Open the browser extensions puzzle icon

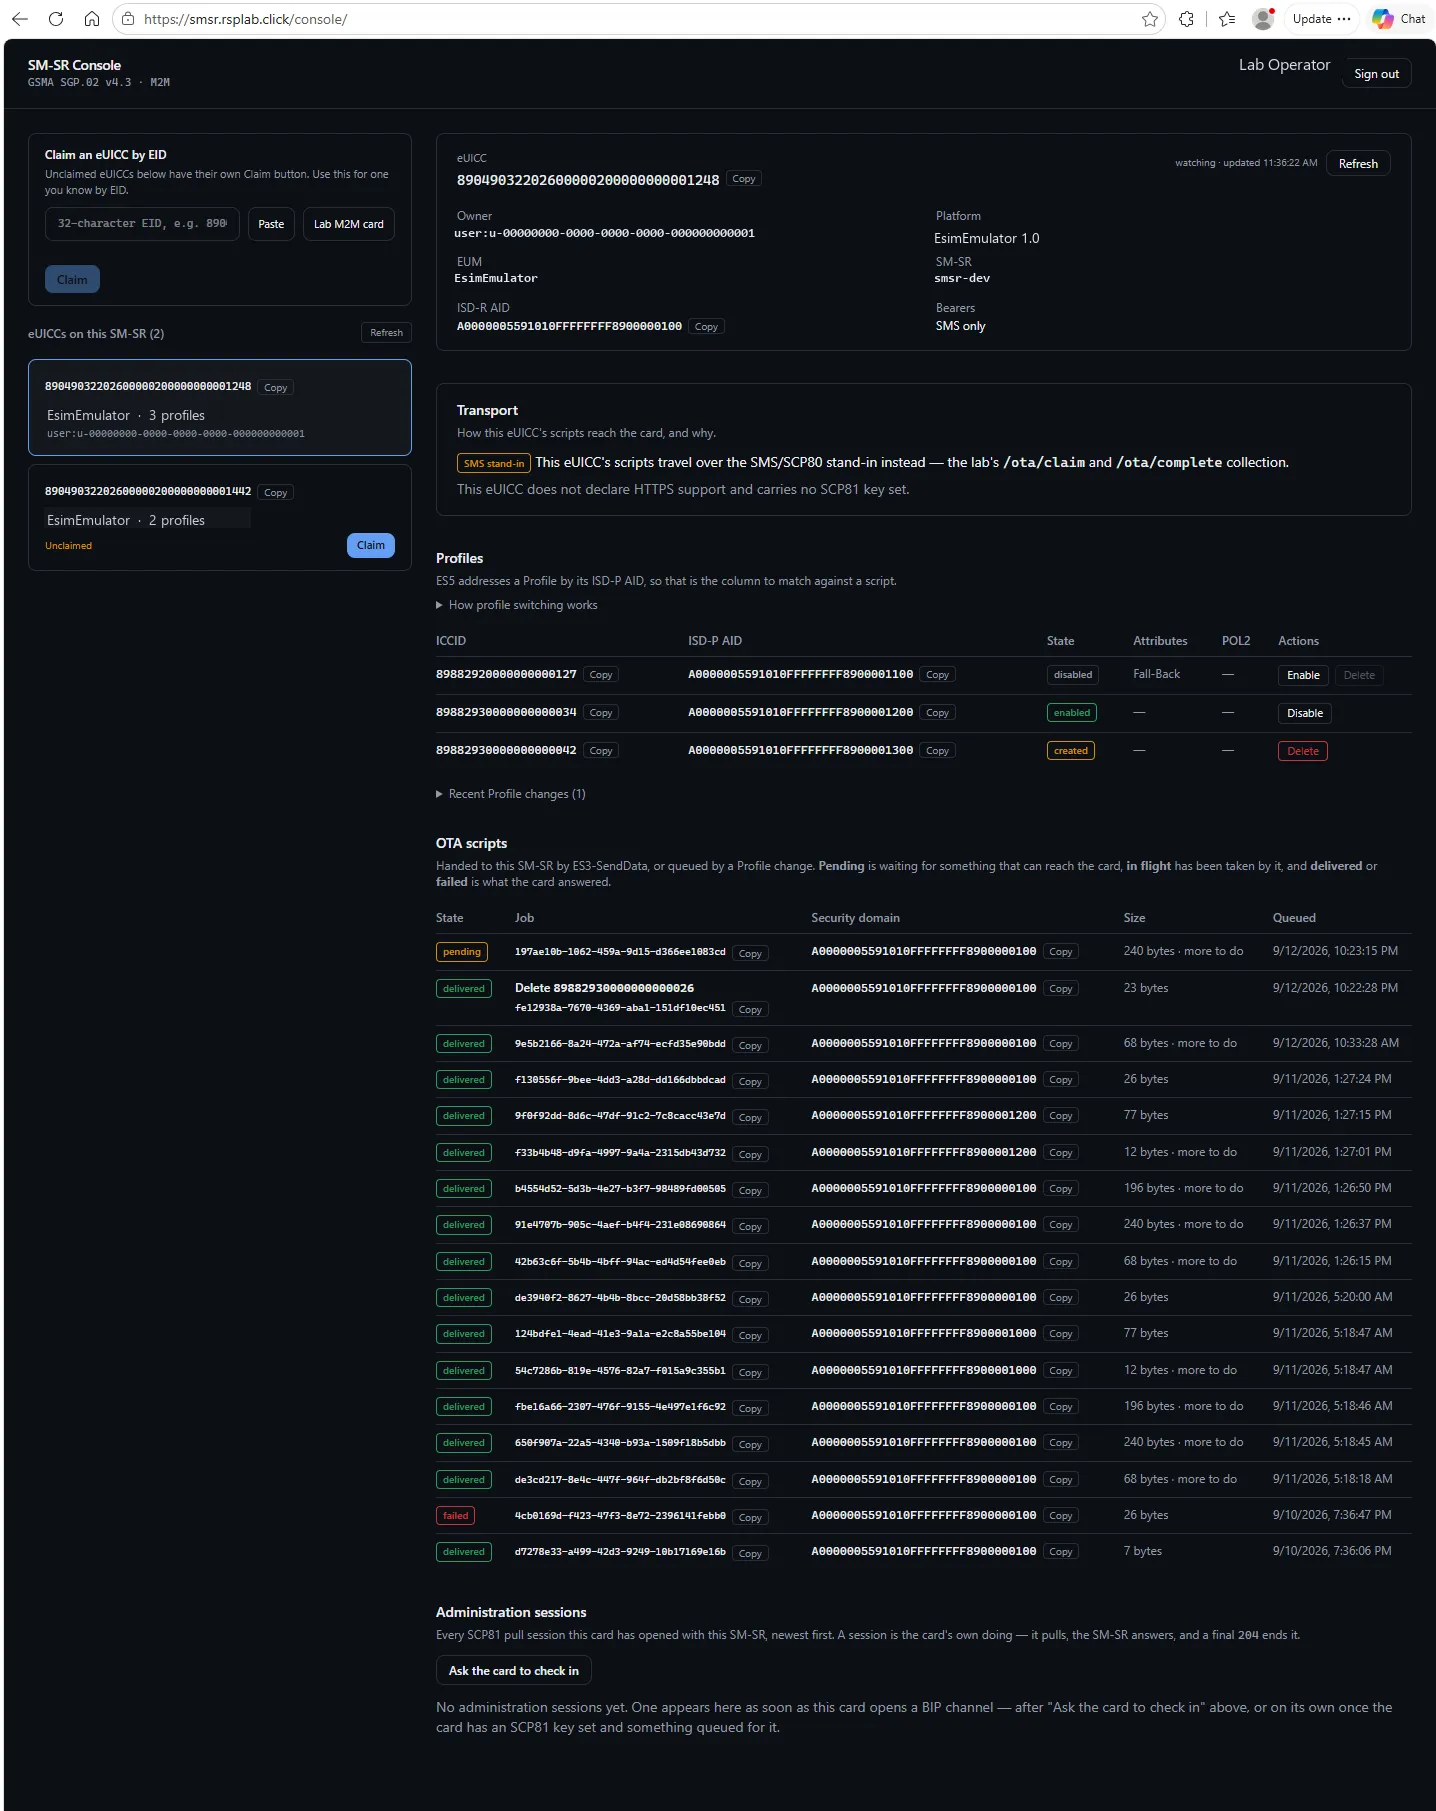[x=1187, y=19]
